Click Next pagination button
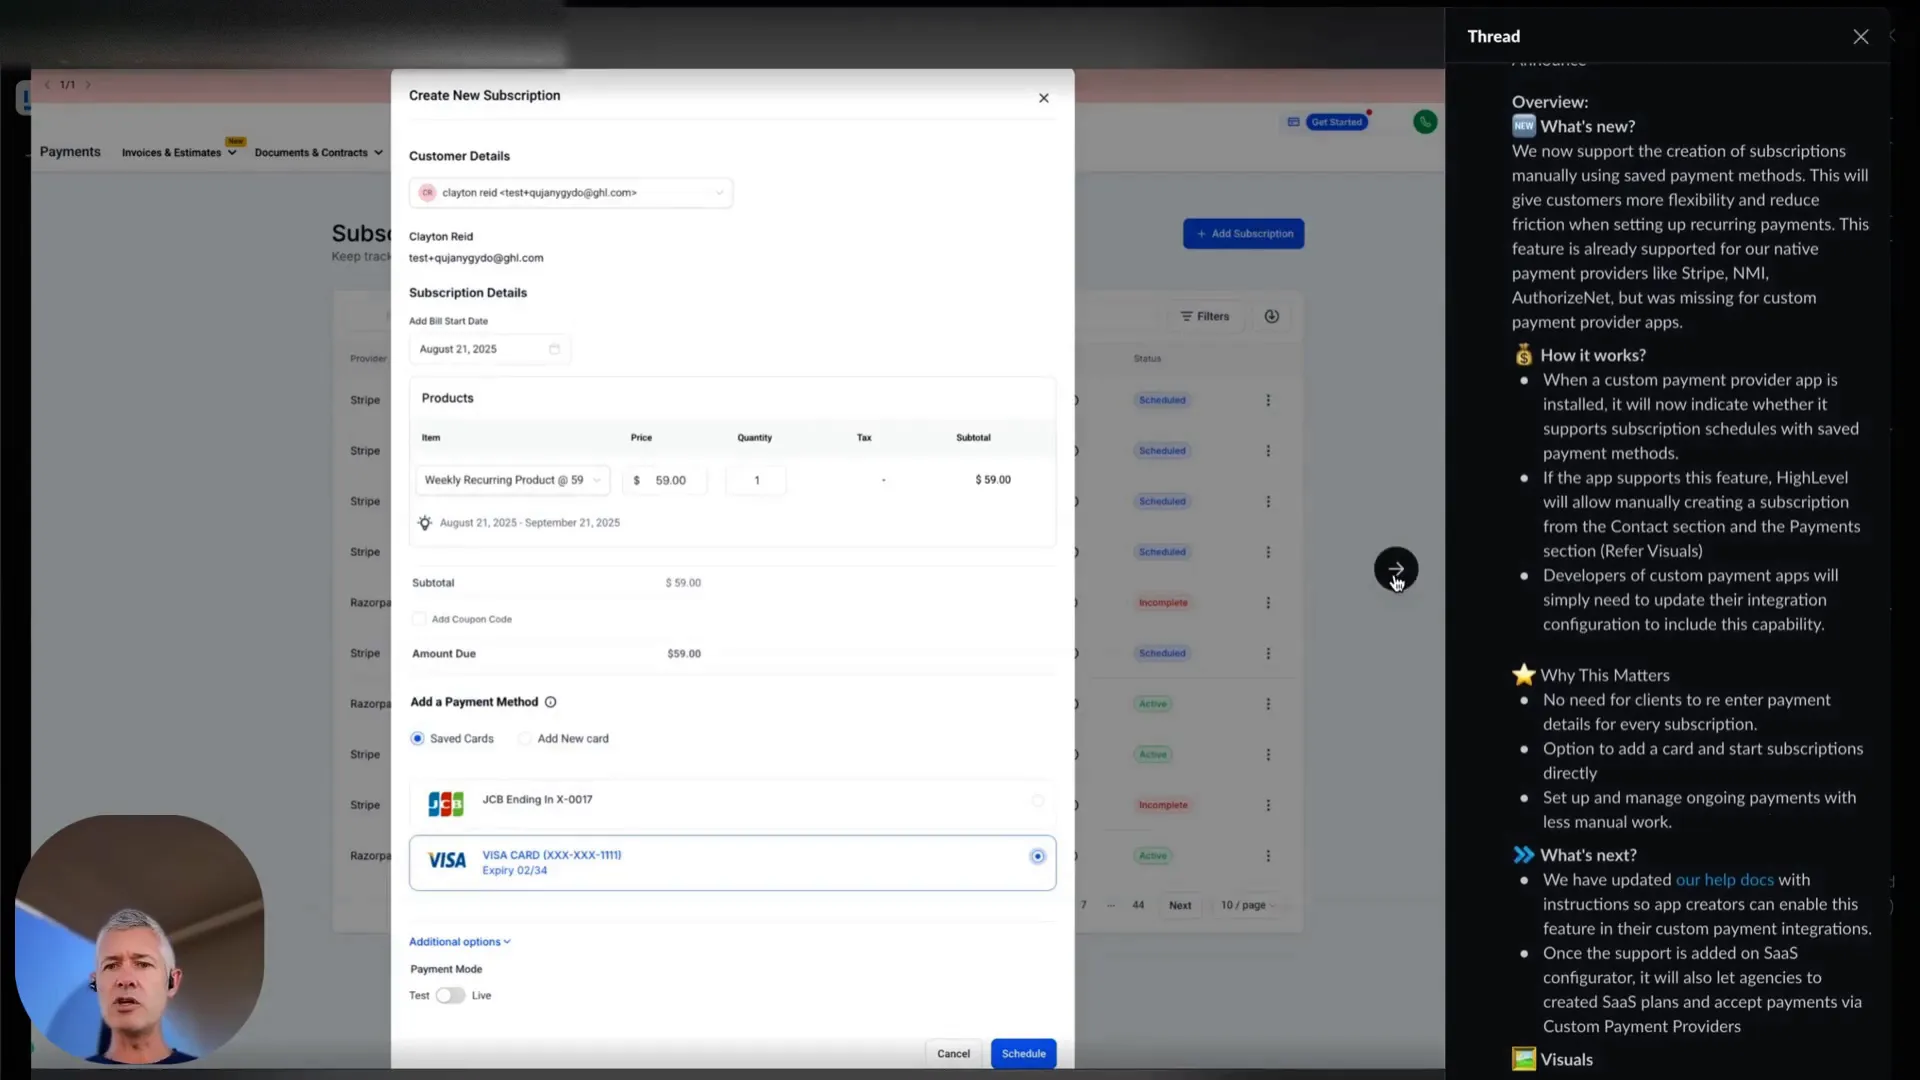 [1180, 905]
